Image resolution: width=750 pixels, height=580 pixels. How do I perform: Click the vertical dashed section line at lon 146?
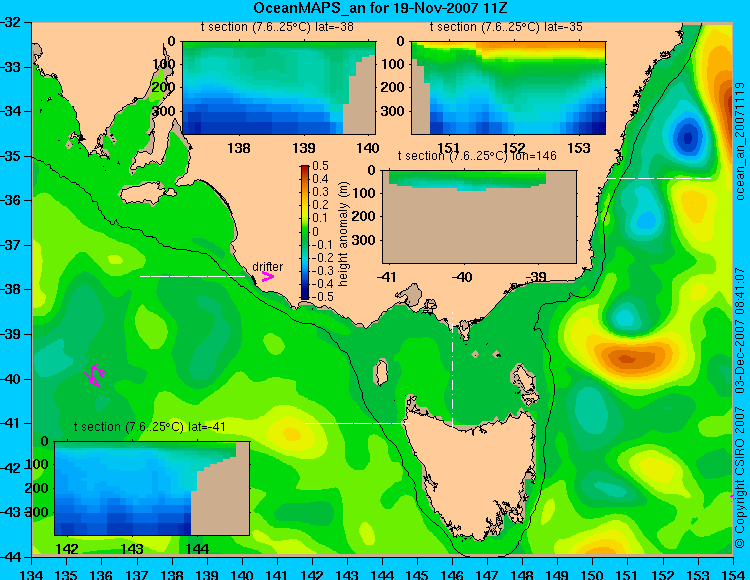[x=452, y=369]
